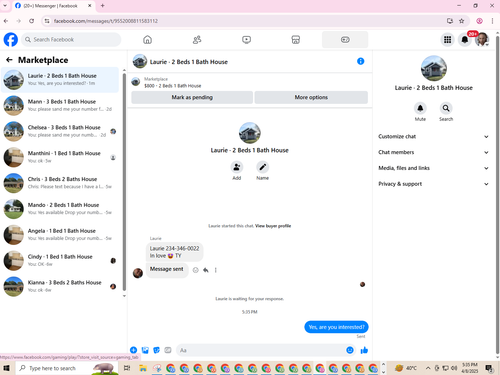The height and width of the screenshot is (375, 500).
Task: Click Mark as pending button
Action: [192, 97]
